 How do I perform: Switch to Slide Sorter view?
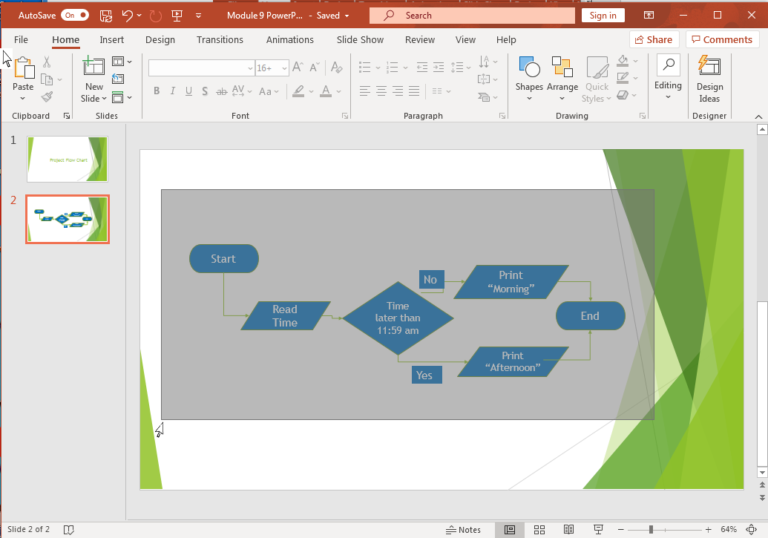539,529
